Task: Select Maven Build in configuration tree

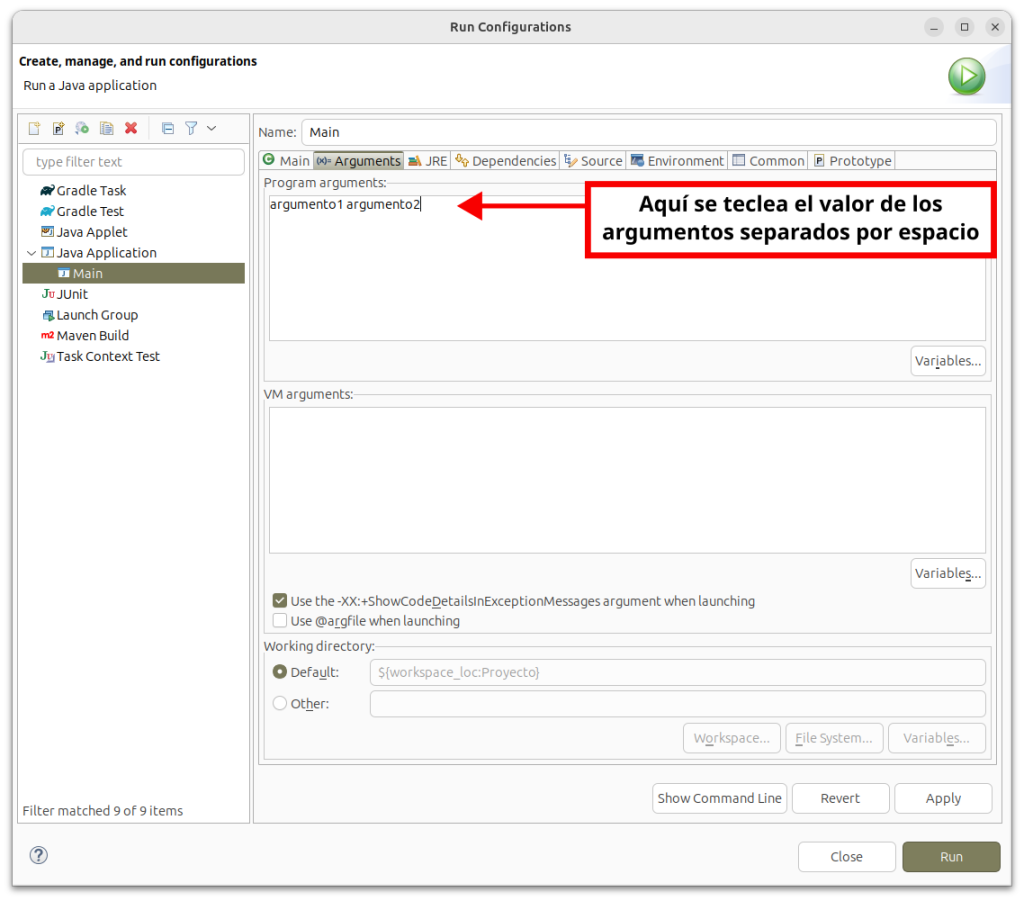Action: [92, 336]
